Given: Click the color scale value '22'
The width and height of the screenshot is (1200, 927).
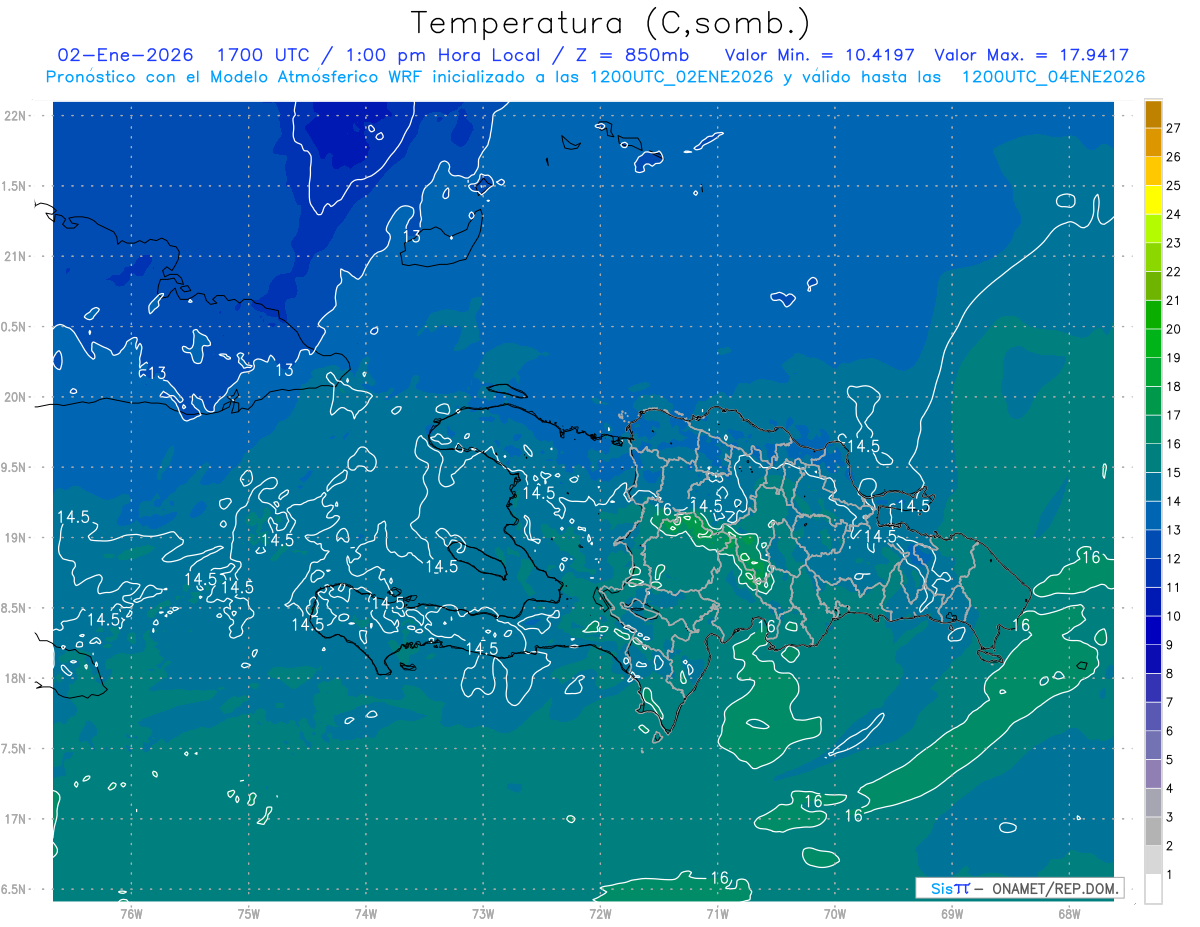Looking at the screenshot, I should pyautogui.click(x=1174, y=272).
